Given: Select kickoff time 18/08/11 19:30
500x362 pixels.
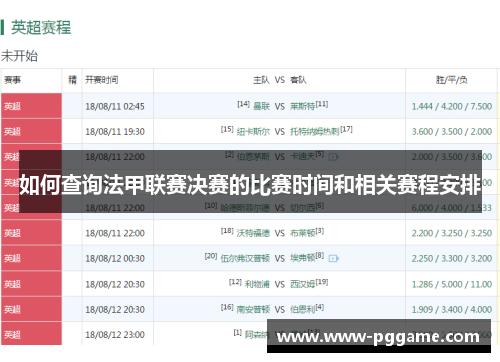Looking at the screenshot, I should [115, 132].
